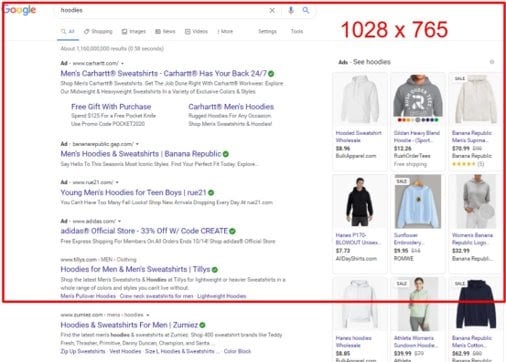Screen dimensions: 506x362
Task: Open the Men's Pullover Hoodies sublink
Action: tap(88, 296)
